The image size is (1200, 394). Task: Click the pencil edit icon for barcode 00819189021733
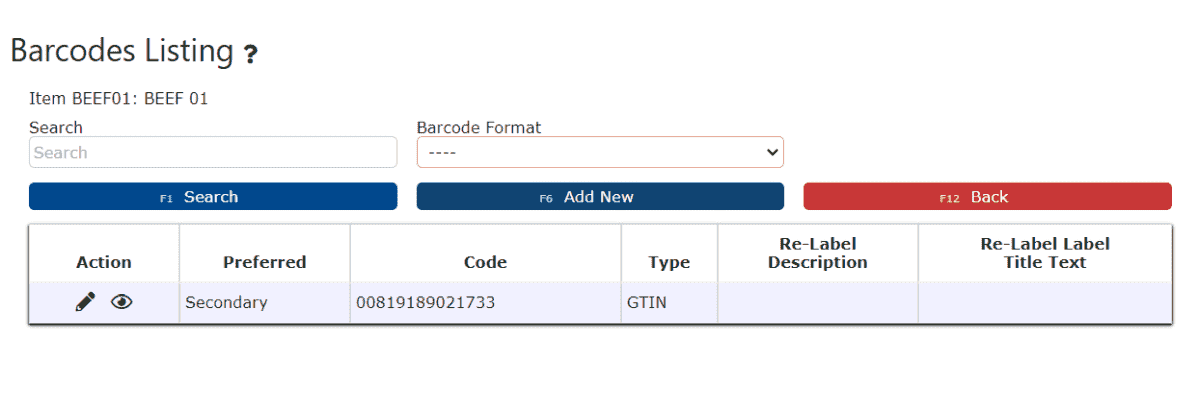point(86,302)
